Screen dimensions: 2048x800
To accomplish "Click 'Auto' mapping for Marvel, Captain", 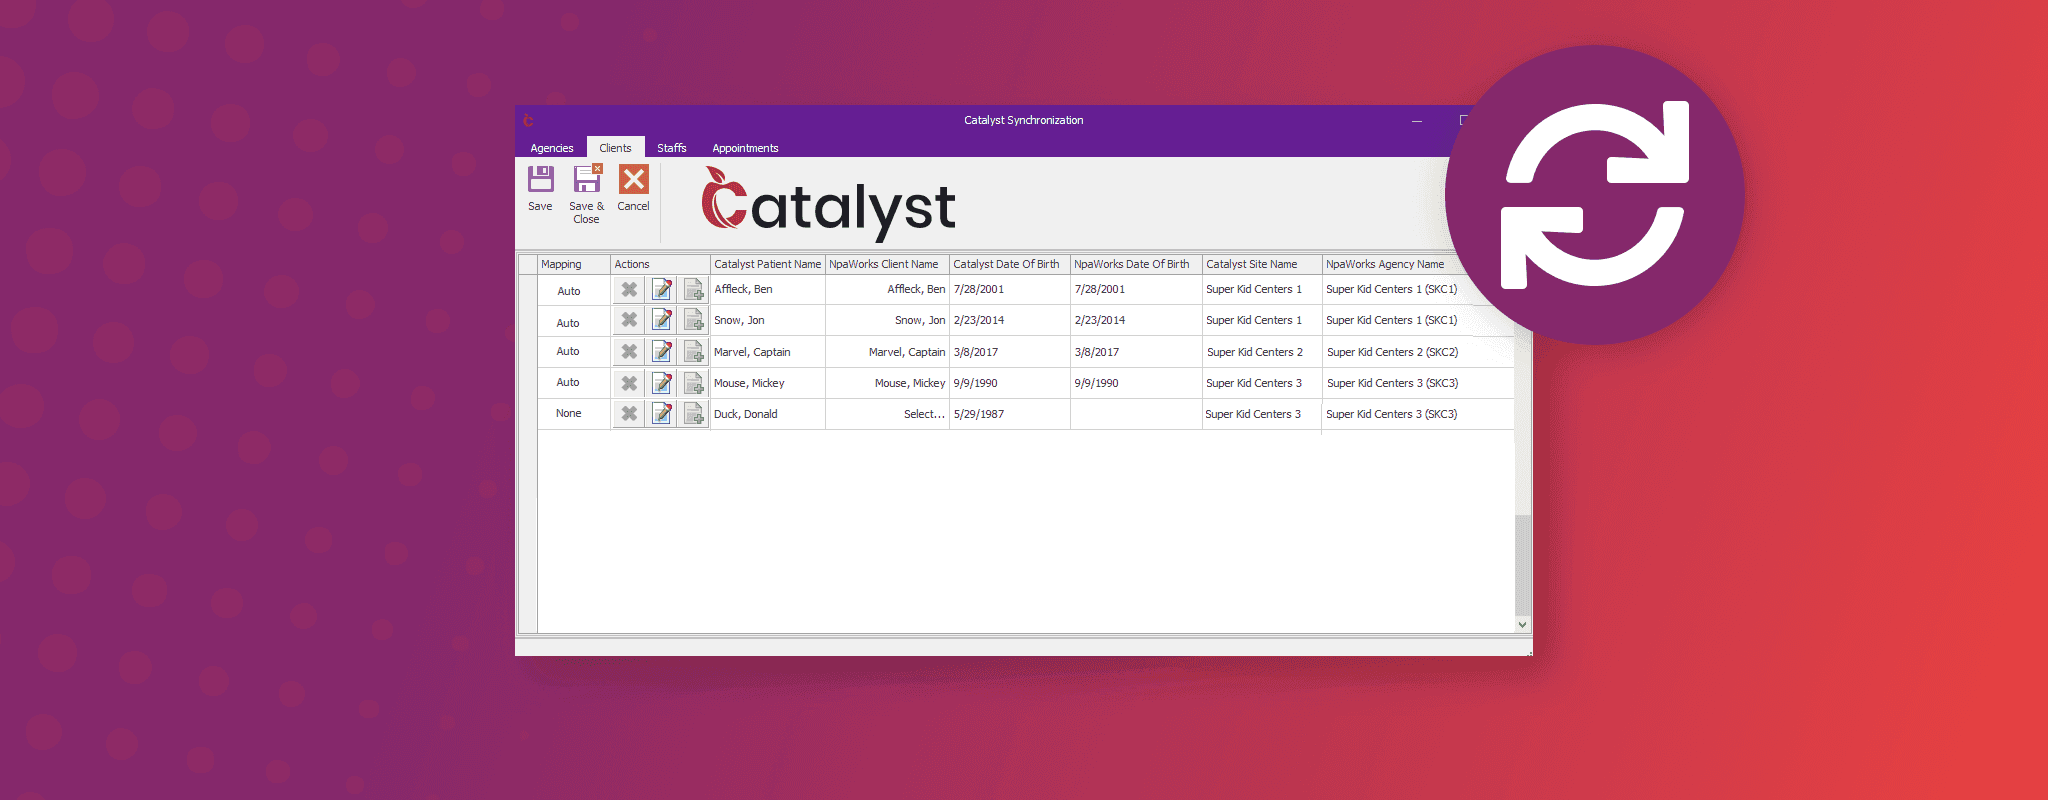I will tap(574, 352).
